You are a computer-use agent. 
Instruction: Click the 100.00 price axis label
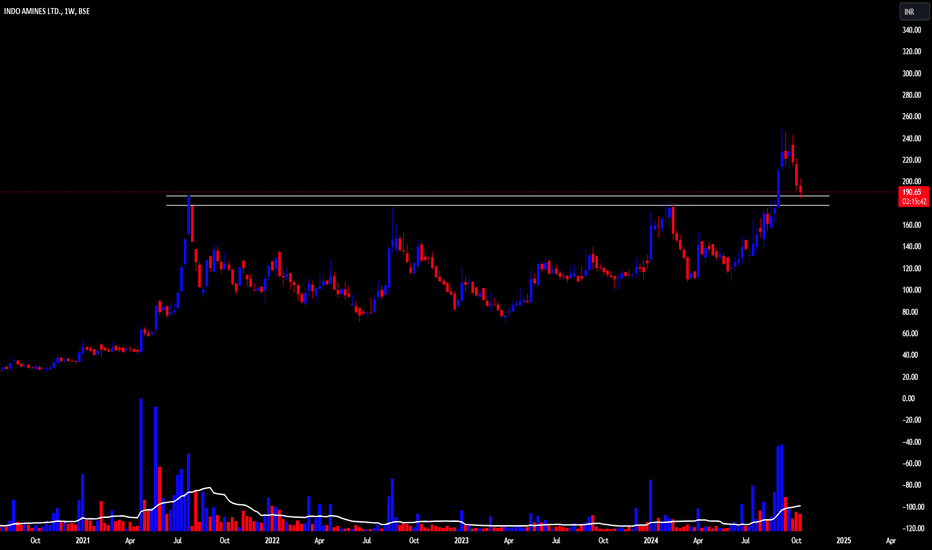click(912, 290)
